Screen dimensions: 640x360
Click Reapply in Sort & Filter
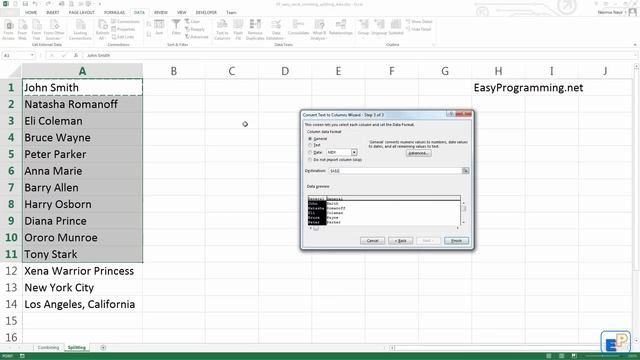click(x=195, y=29)
